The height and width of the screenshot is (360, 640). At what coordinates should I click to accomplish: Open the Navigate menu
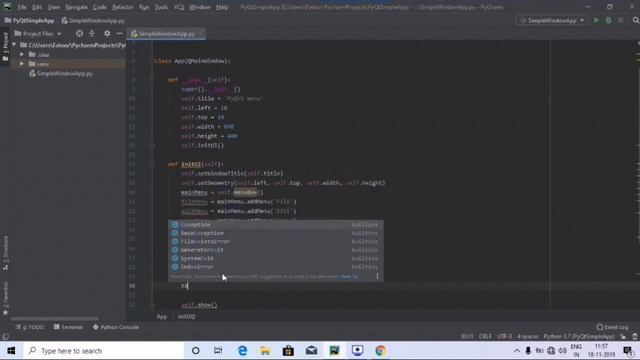tap(76, 7)
